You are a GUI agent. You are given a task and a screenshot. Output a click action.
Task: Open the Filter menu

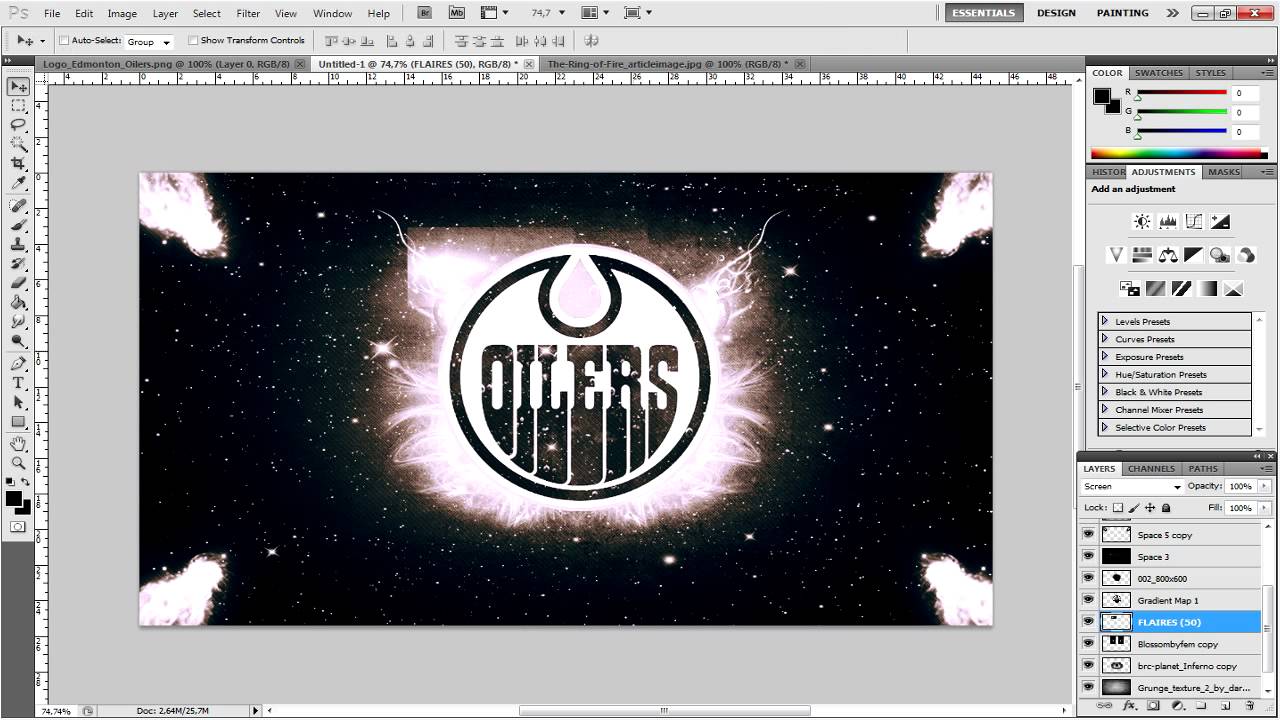(247, 13)
